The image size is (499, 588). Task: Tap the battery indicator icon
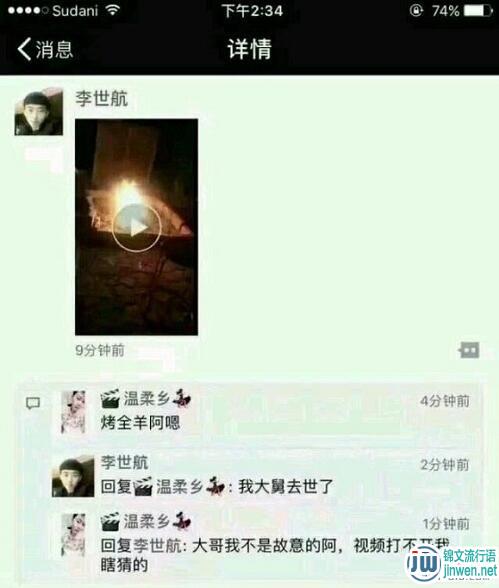point(478,10)
